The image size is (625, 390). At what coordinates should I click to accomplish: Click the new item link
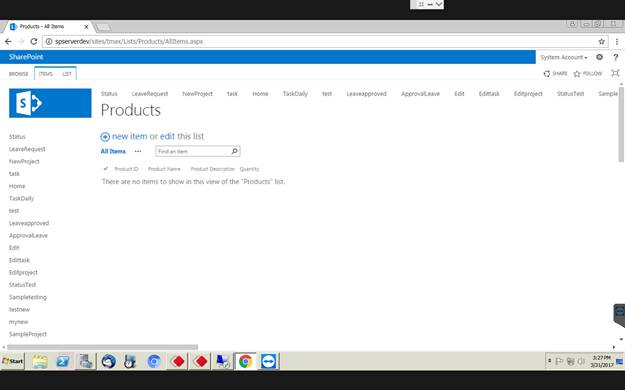tap(130, 136)
